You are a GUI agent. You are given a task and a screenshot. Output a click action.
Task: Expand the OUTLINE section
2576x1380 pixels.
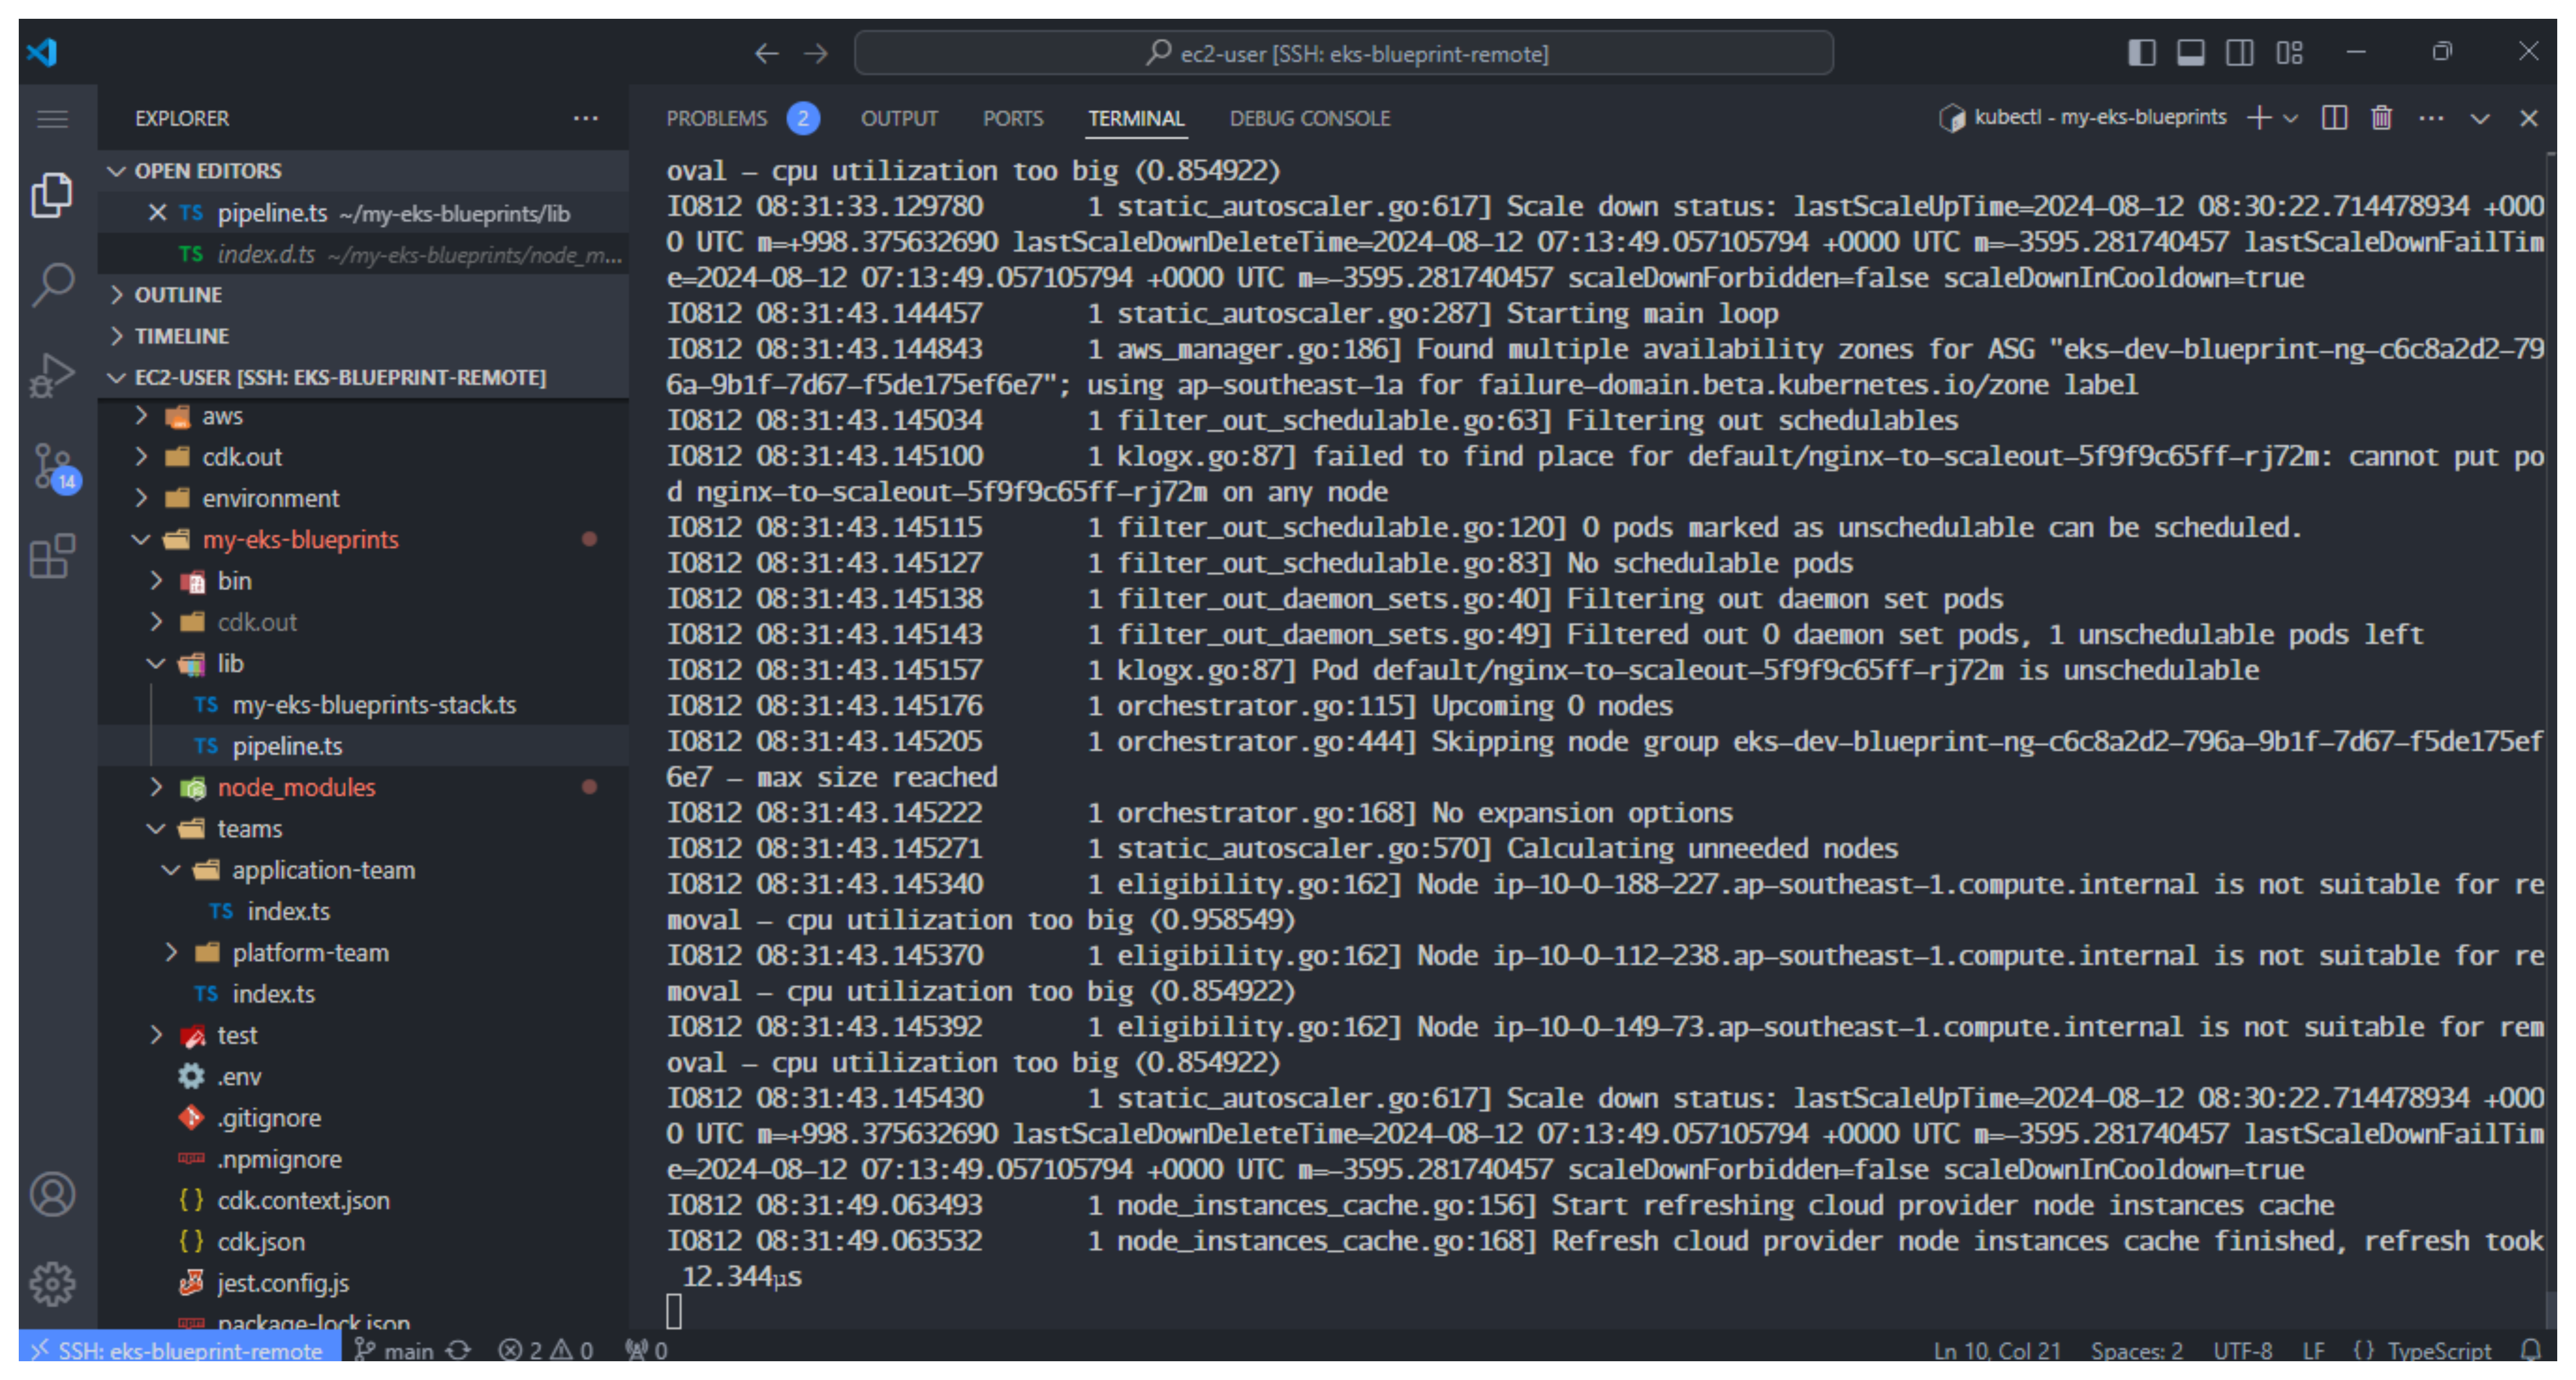[178, 295]
